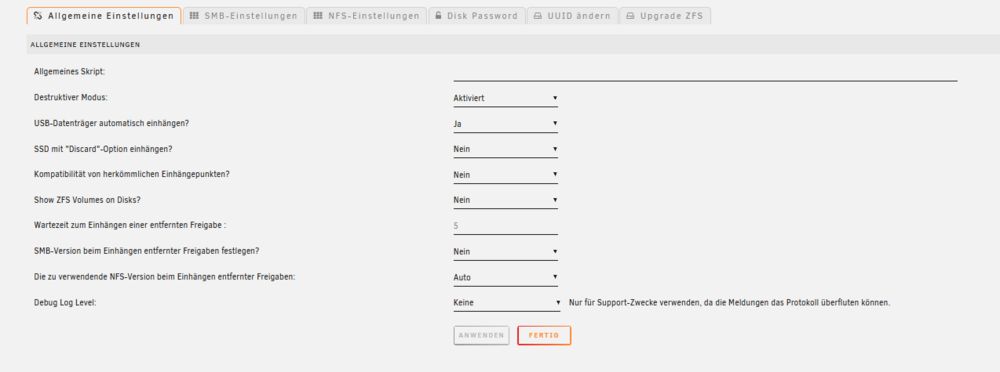The height and width of the screenshot is (372, 1000).
Task: Click the Anwenden button
Action: coord(482,336)
